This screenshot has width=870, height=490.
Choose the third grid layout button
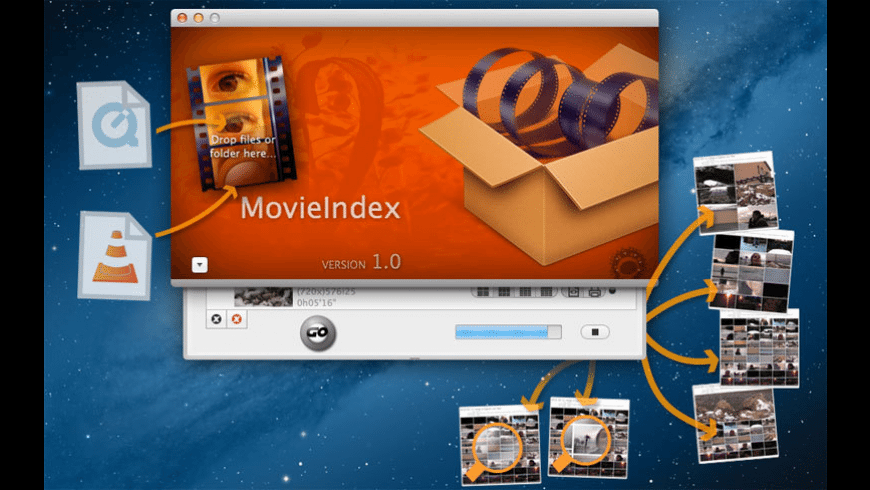[525, 291]
